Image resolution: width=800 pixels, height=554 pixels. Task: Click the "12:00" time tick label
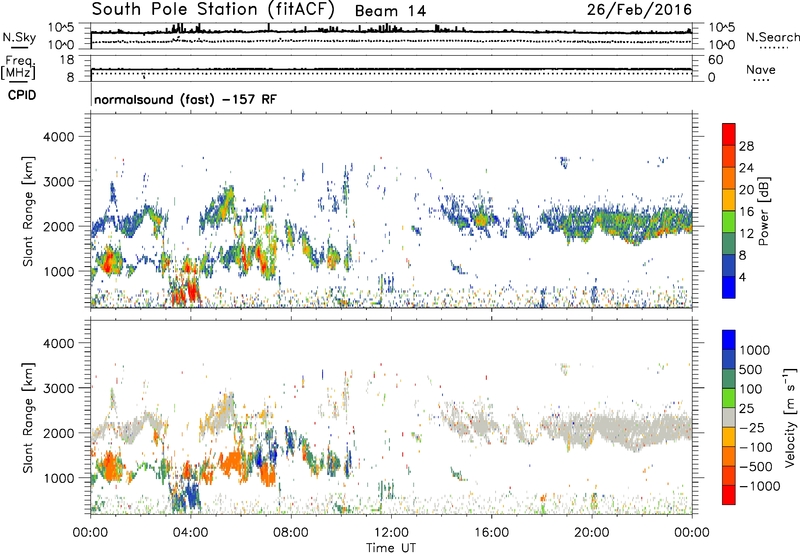click(x=391, y=533)
